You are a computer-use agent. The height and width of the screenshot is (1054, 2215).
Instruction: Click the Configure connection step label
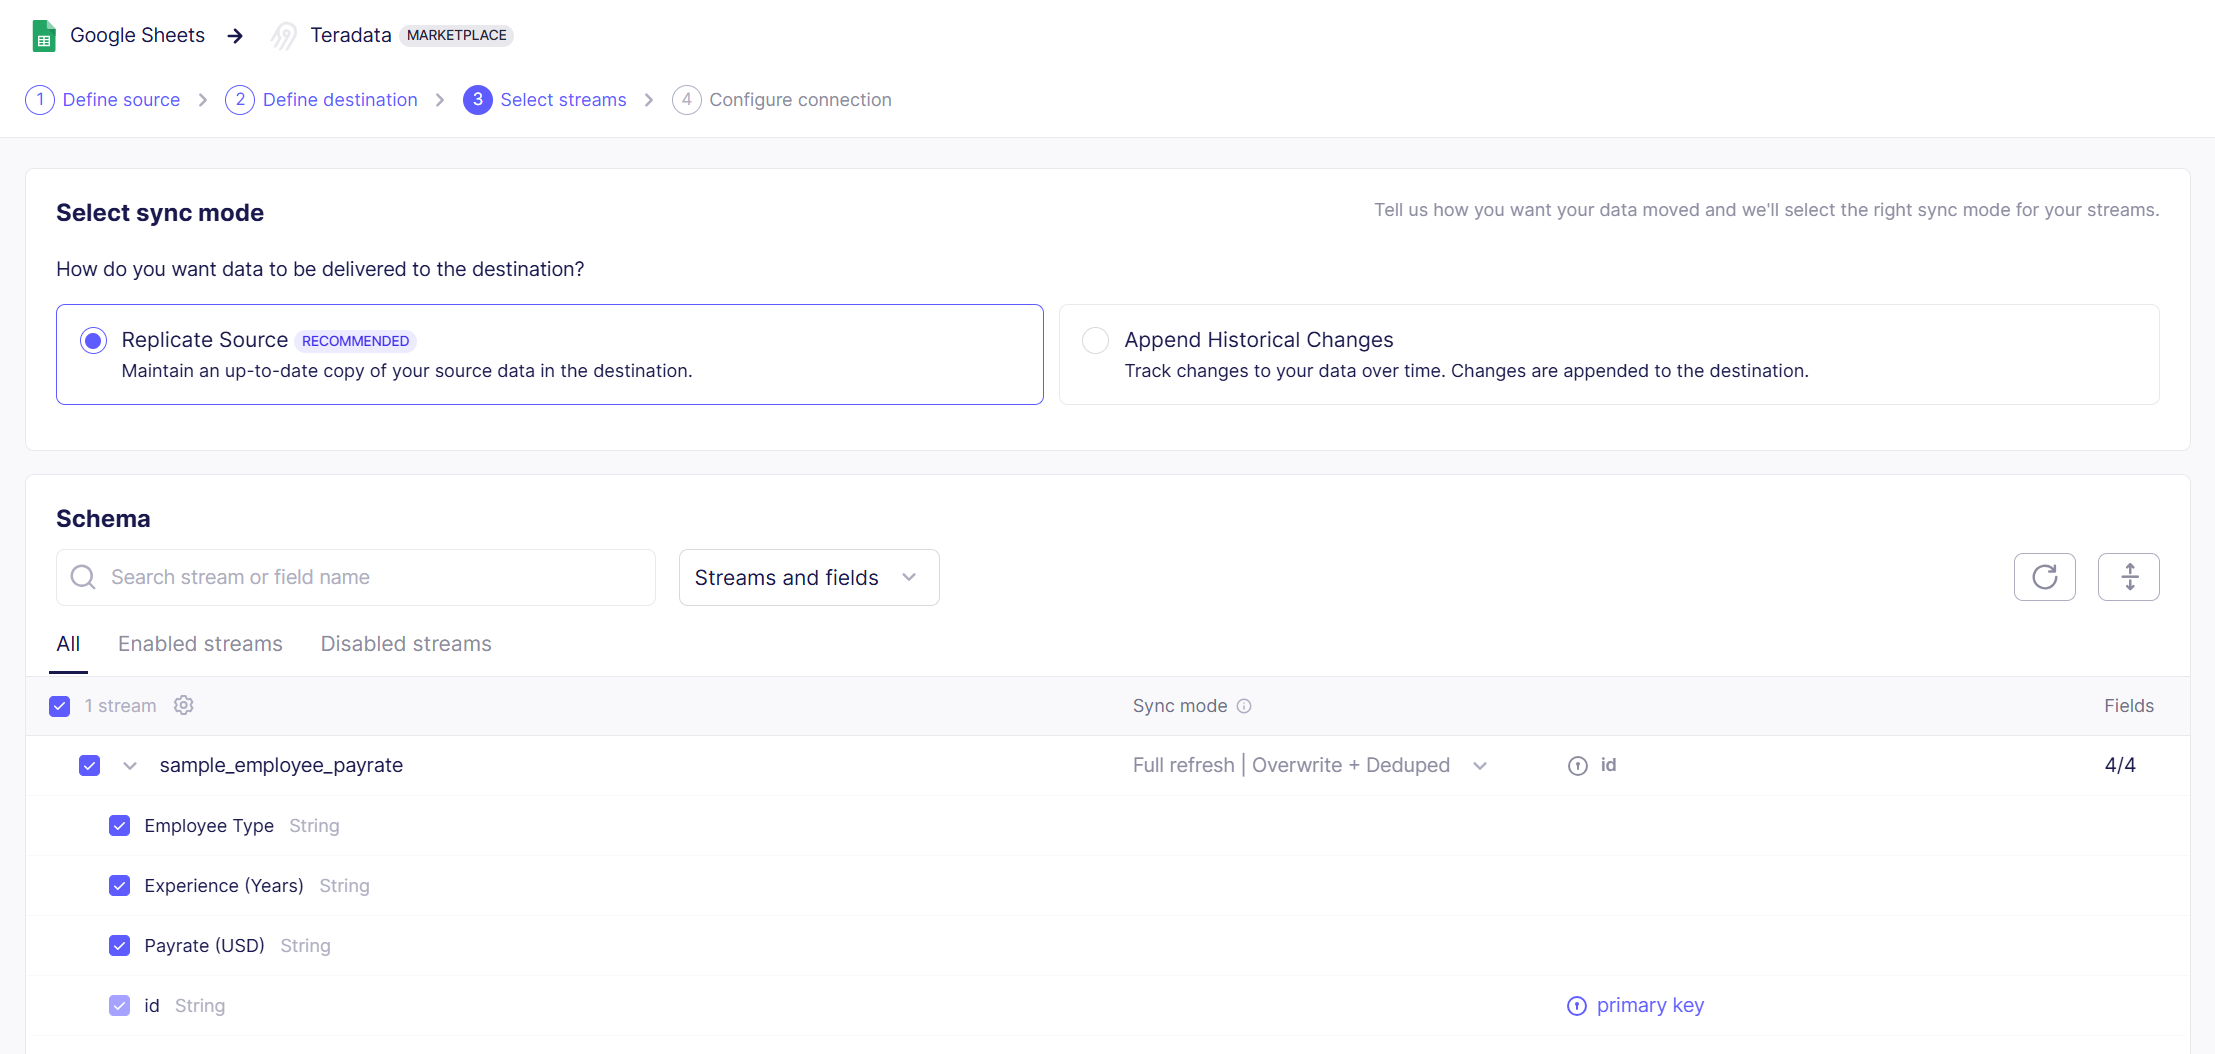tap(800, 100)
